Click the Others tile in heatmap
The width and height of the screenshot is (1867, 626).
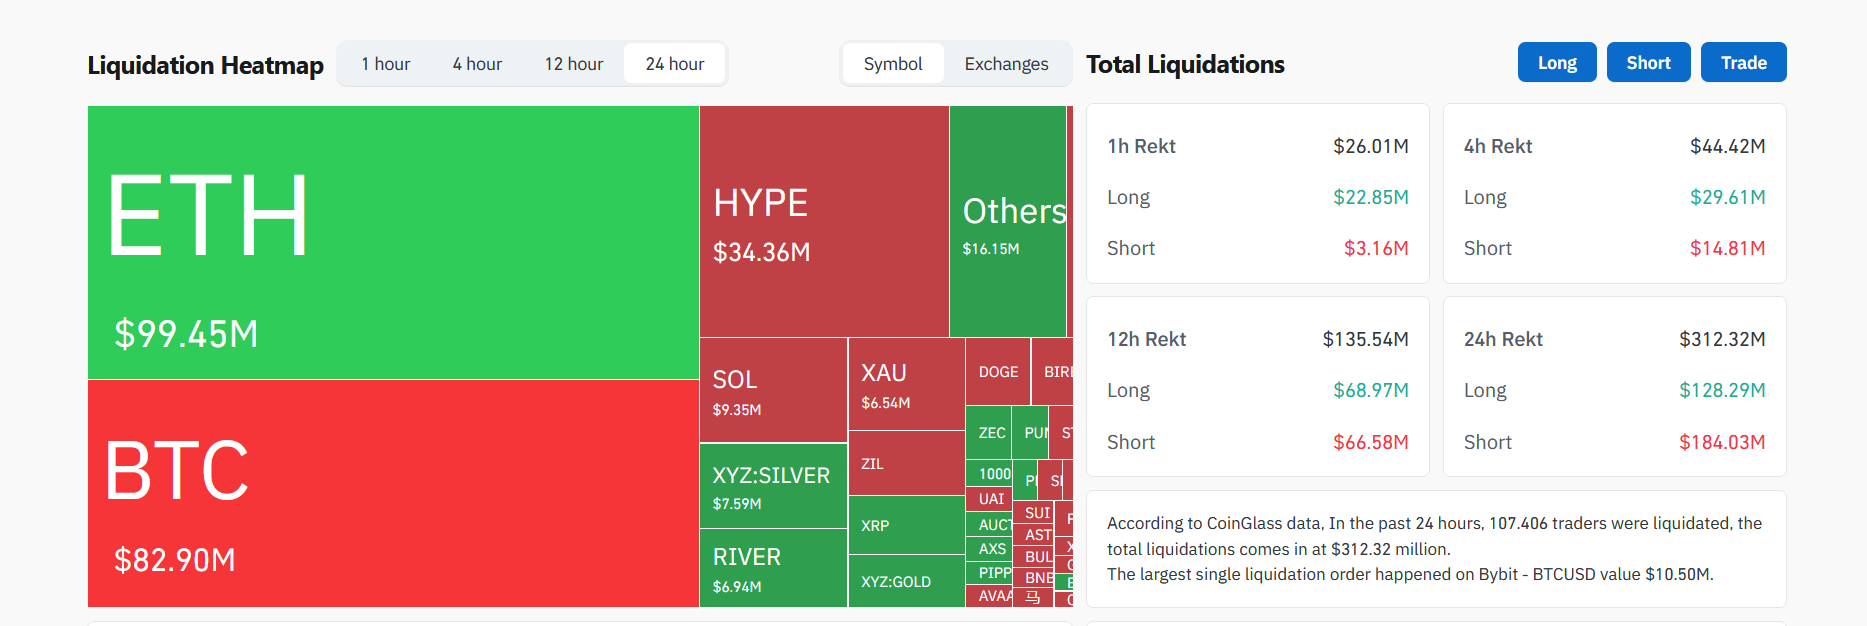point(1007,222)
